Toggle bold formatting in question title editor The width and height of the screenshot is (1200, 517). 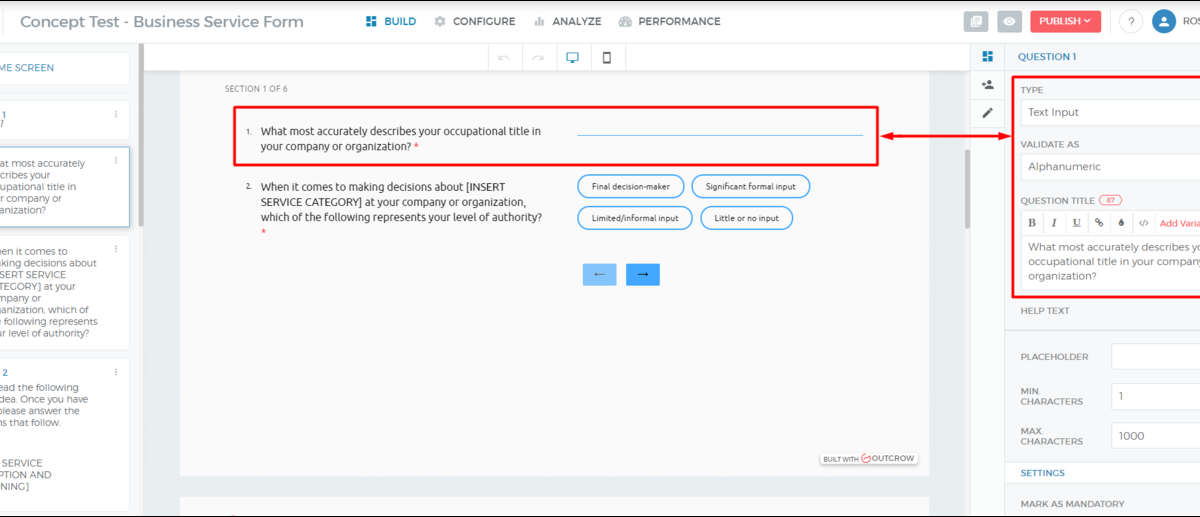tap(1032, 223)
